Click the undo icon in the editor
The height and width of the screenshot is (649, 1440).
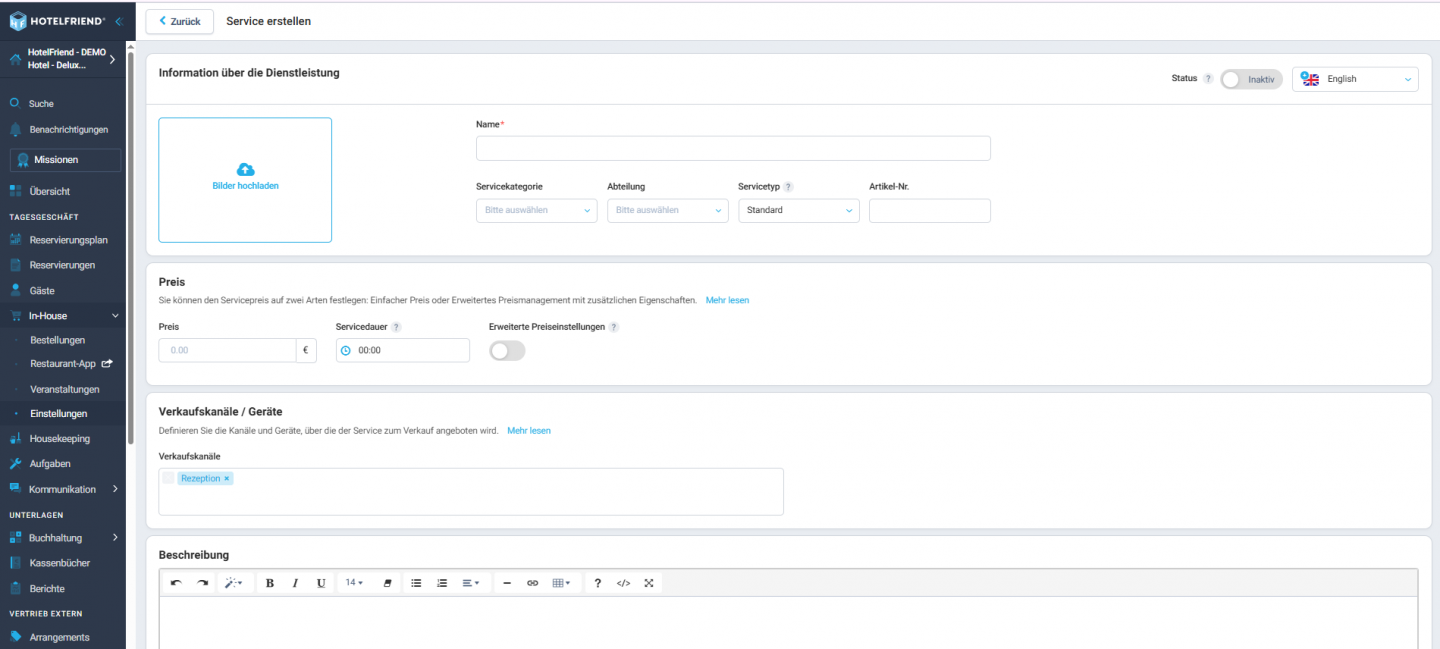tap(176, 583)
